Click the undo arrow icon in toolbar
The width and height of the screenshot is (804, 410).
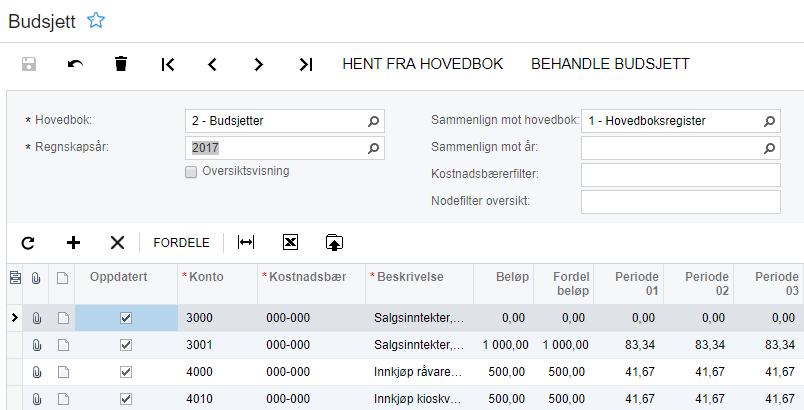tap(76, 64)
